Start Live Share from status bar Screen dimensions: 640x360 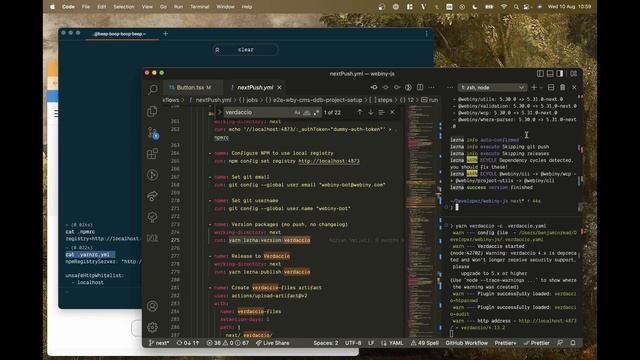coord(272,343)
